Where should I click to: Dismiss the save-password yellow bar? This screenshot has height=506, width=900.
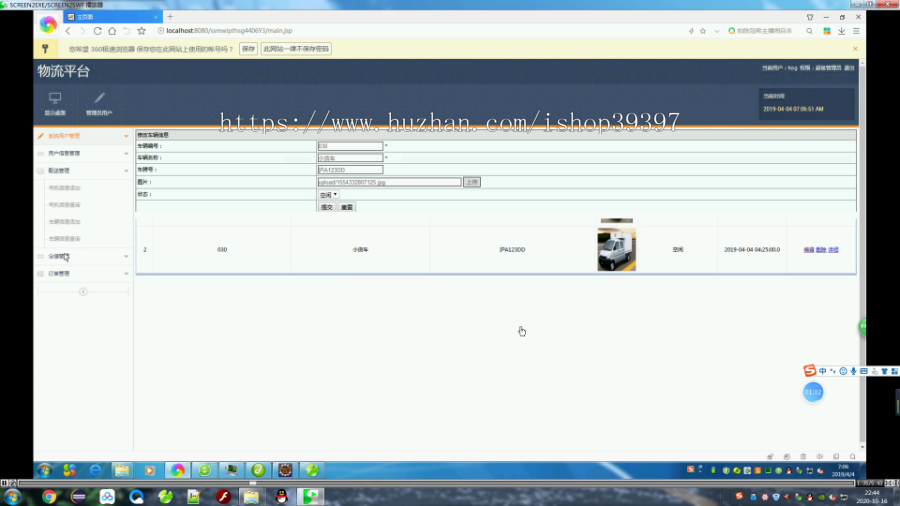pyautogui.click(x=855, y=49)
